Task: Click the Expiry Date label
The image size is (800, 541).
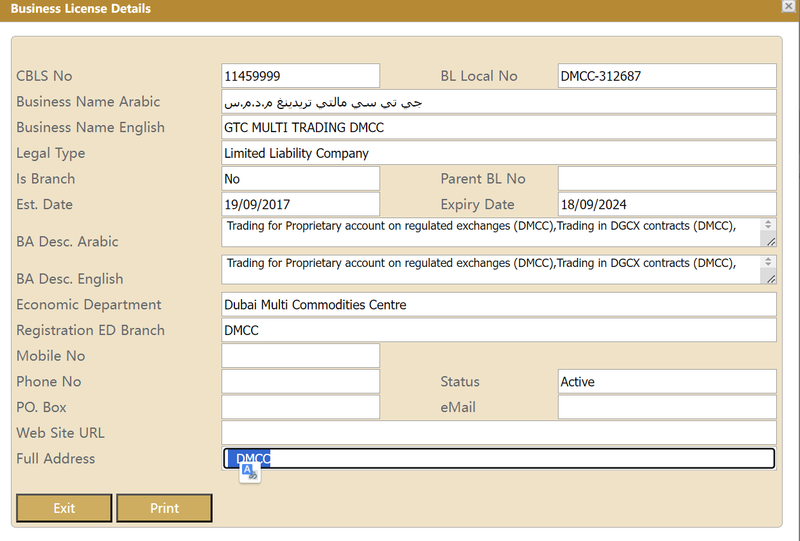Action: click(478, 205)
